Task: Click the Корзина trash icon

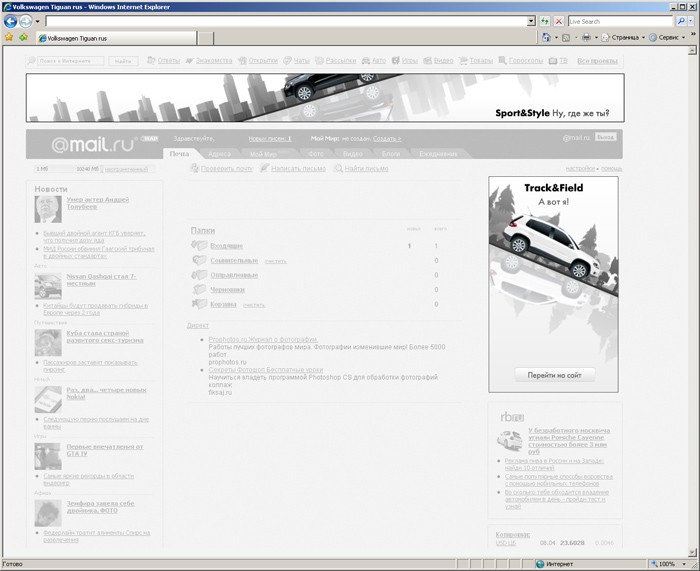Action: (199, 304)
